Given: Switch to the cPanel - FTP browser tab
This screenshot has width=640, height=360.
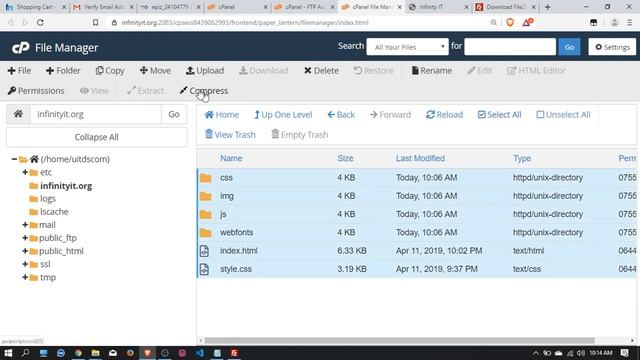Looking at the screenshot, I should (x=304, y=7).
